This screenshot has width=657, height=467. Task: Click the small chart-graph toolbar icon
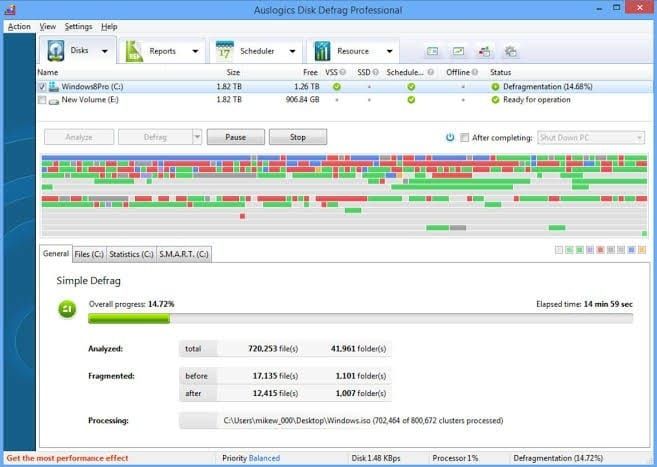(x=458, y=52)
